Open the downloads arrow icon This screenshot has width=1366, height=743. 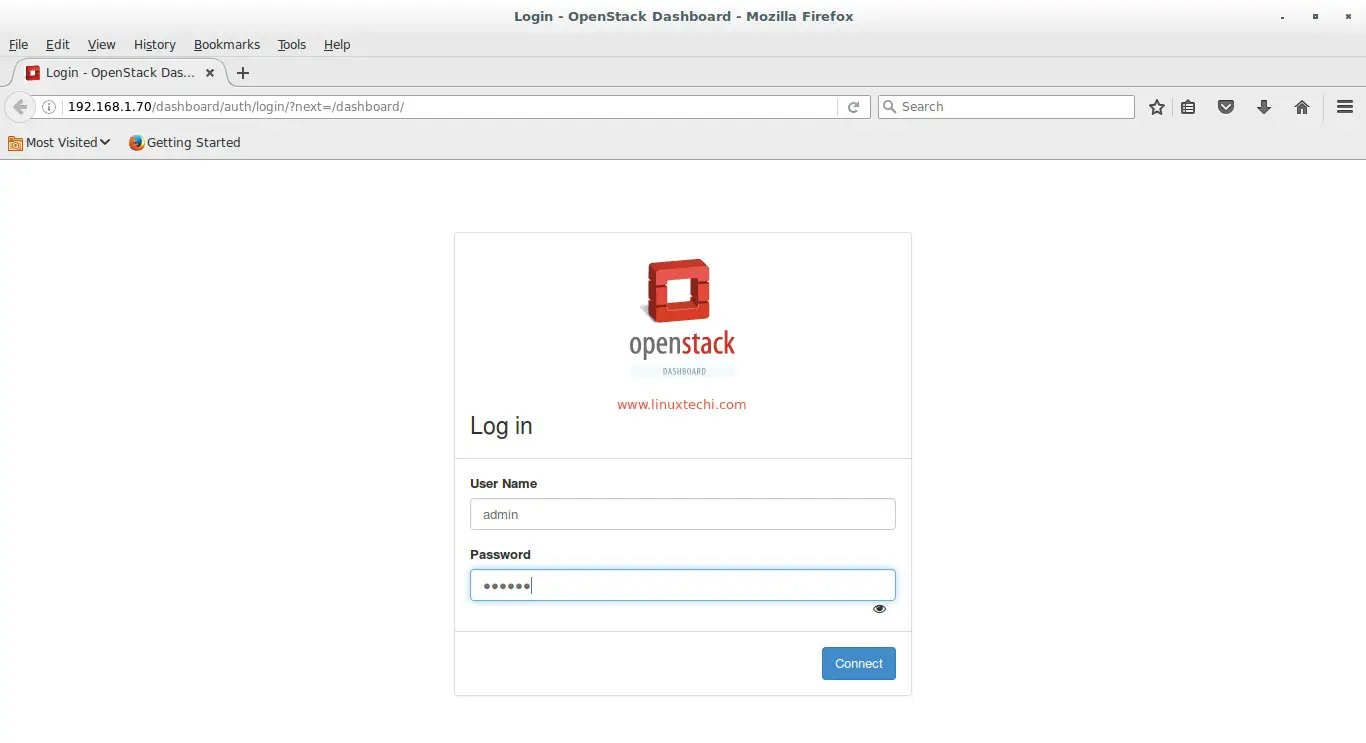pos(1264,107)
